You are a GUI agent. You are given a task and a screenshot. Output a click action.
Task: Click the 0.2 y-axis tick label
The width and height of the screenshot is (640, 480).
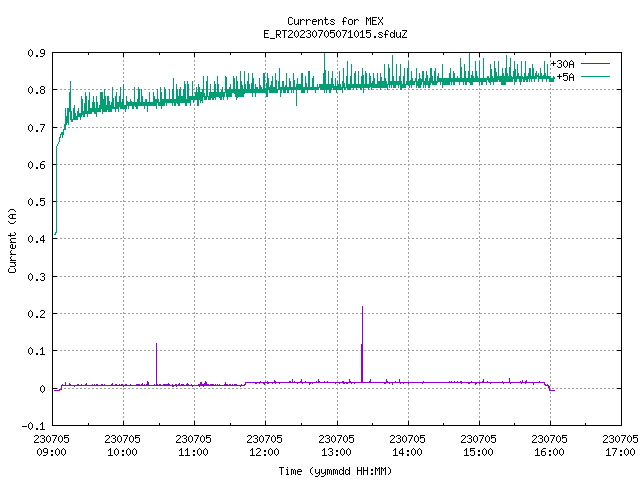tap(36, 314)
